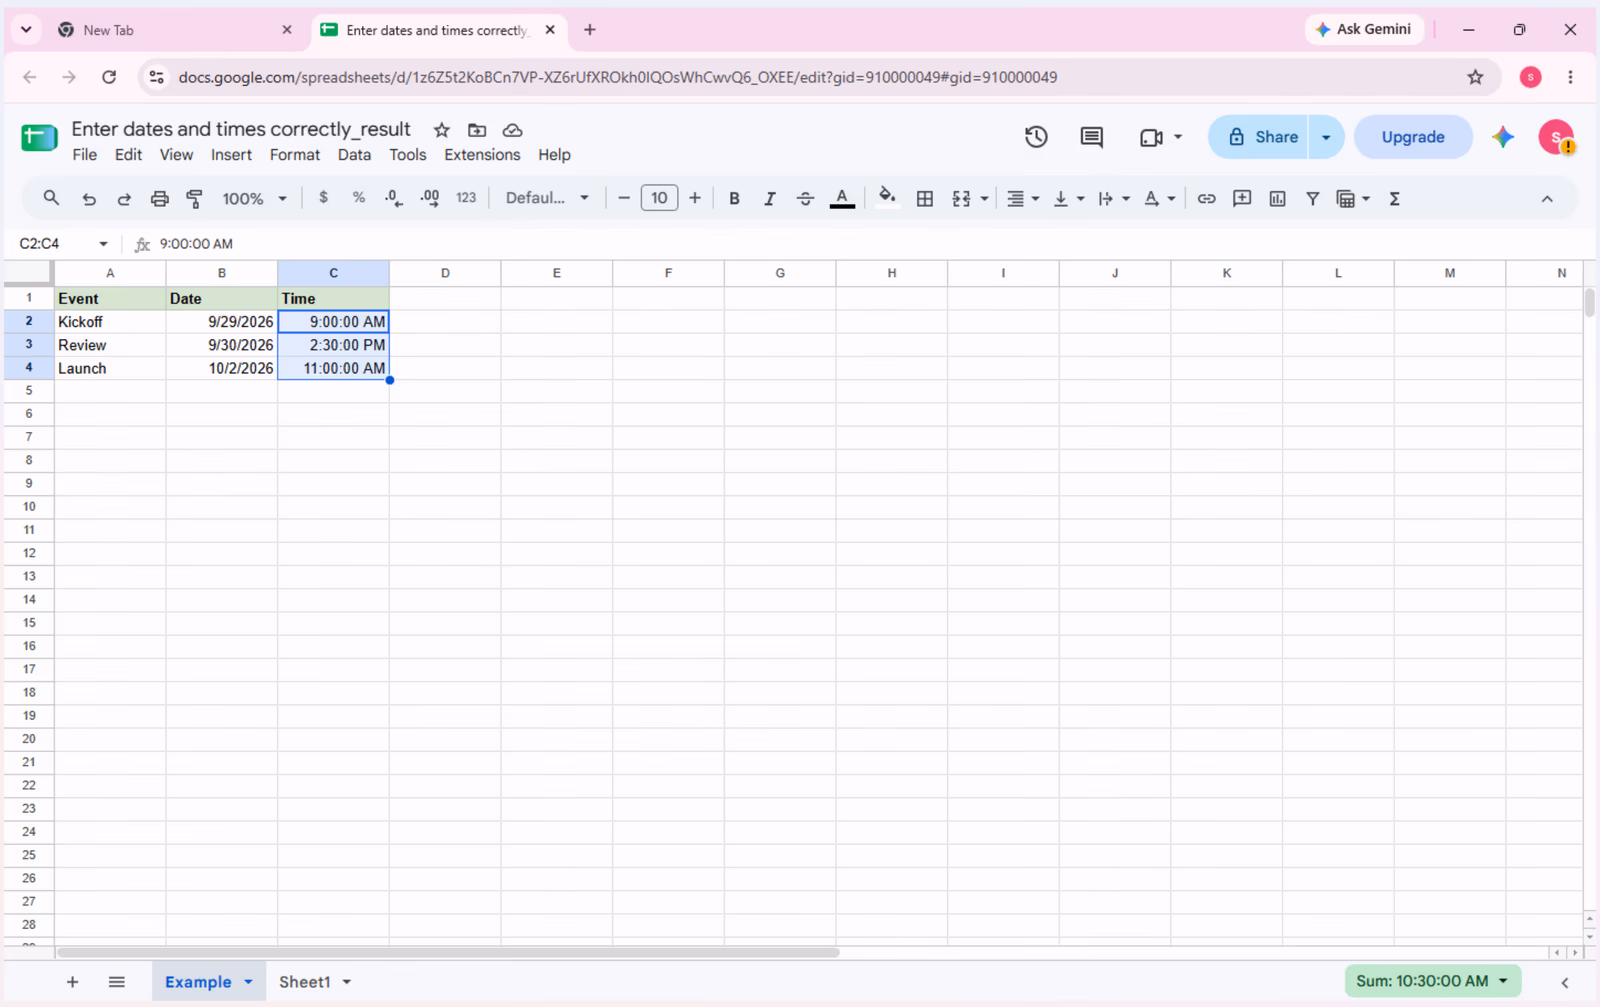Click the redo icon in toolbar
This screenshot has height=1007, width=1600.
[x=124, y=199]
